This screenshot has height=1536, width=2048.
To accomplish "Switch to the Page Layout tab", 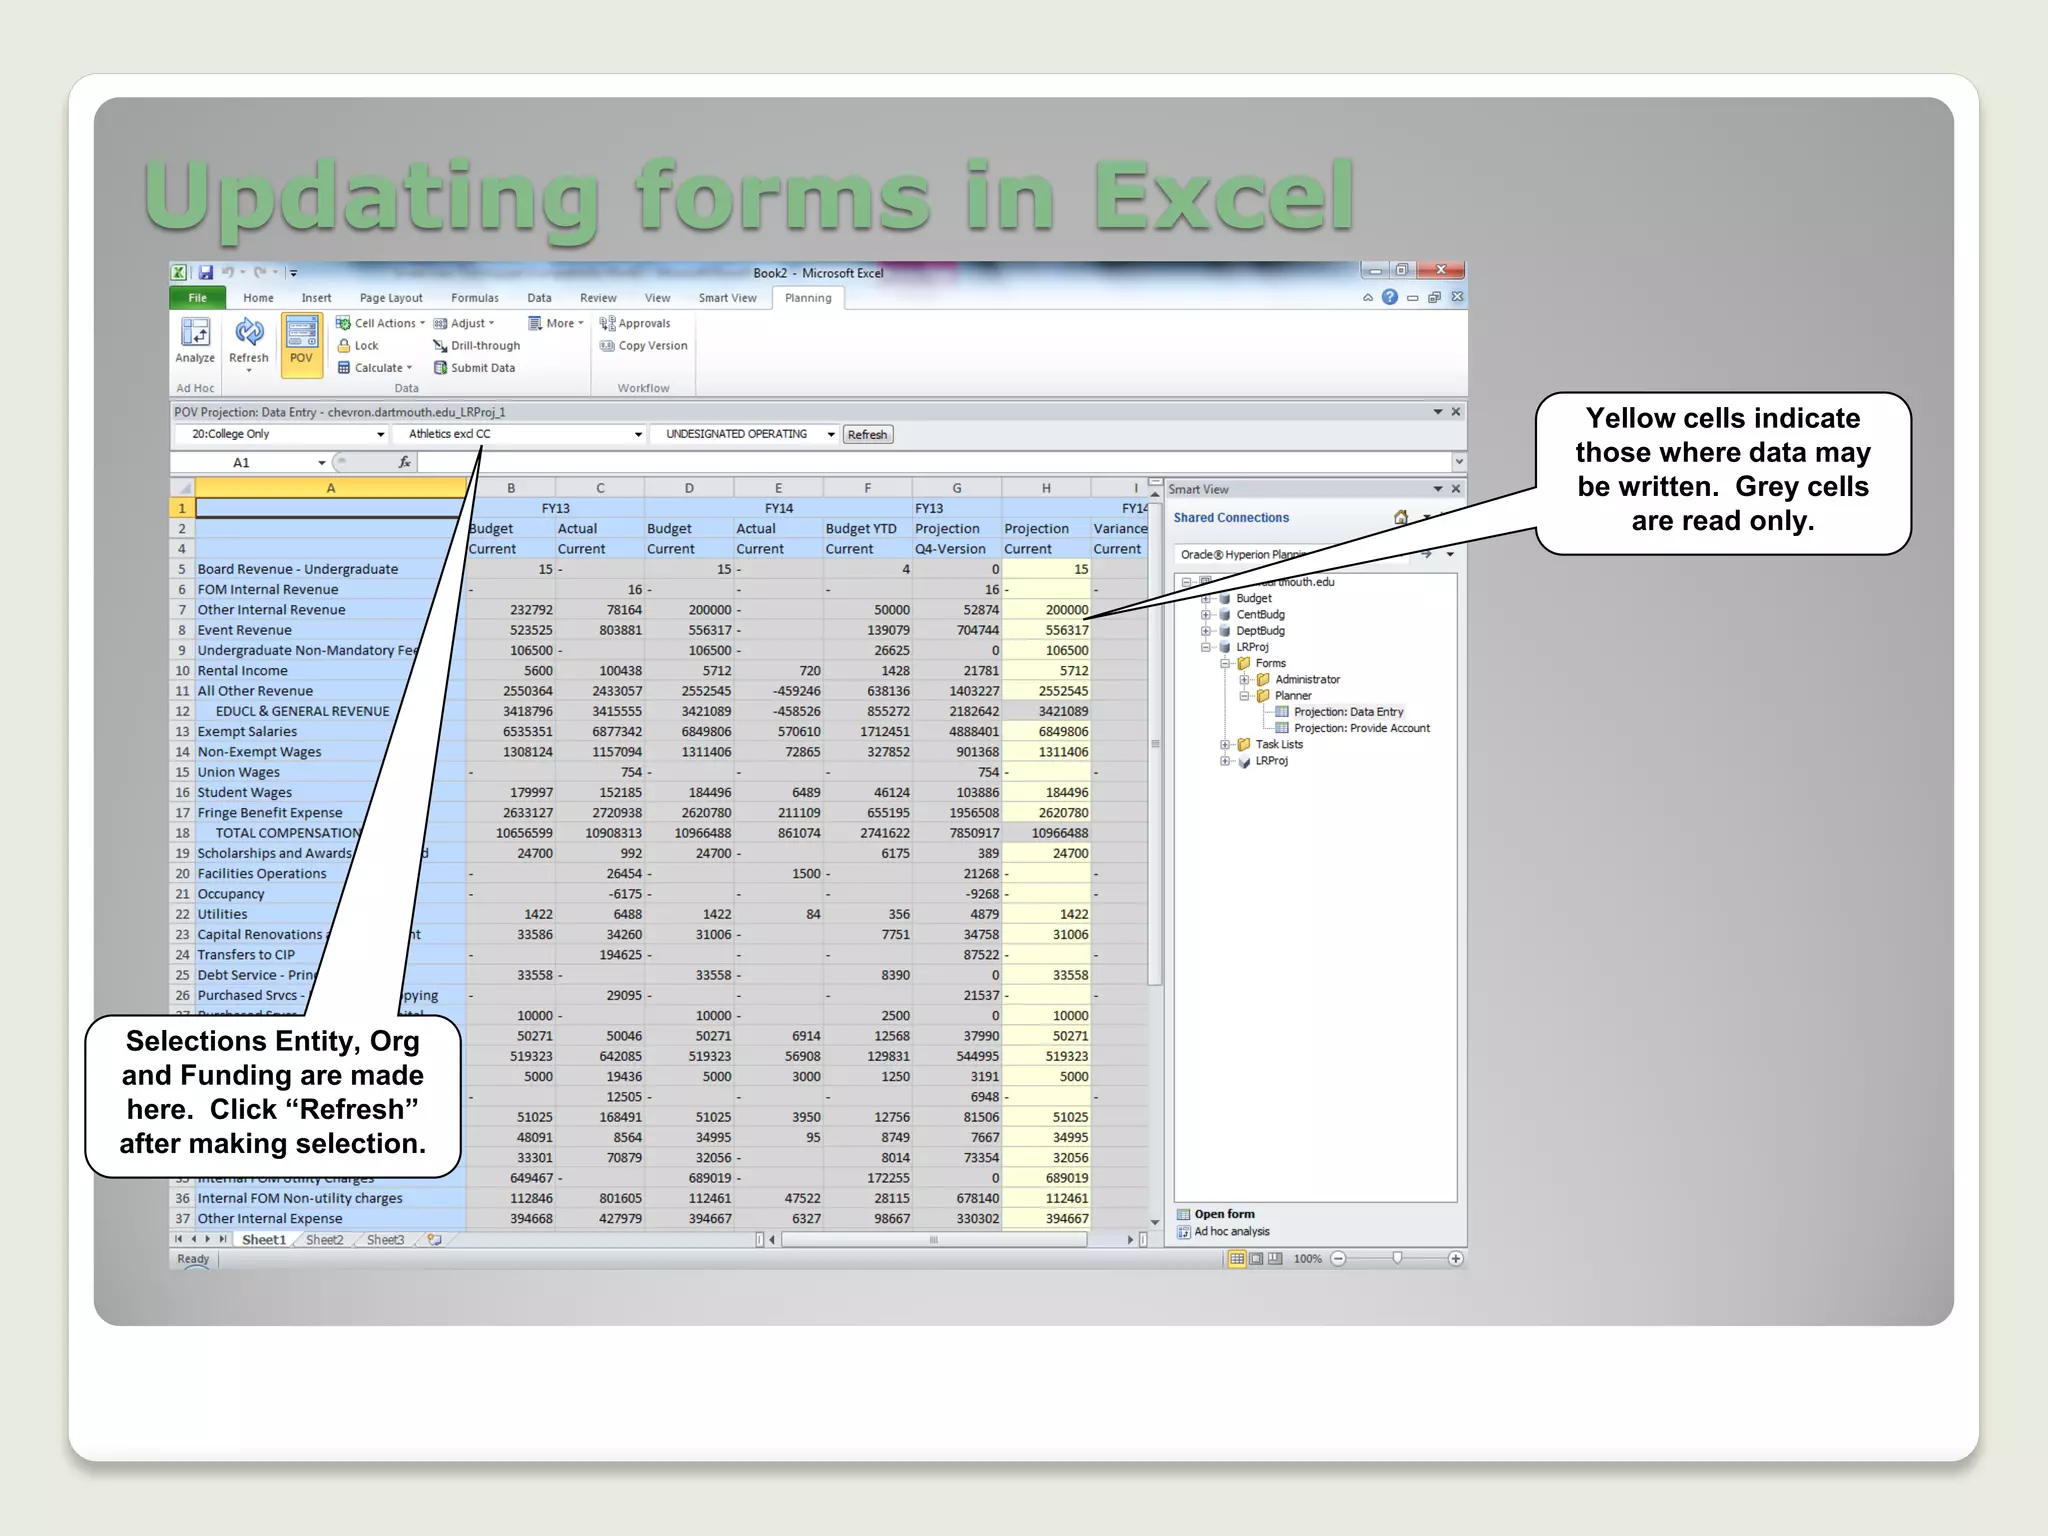I will [391, 298].
